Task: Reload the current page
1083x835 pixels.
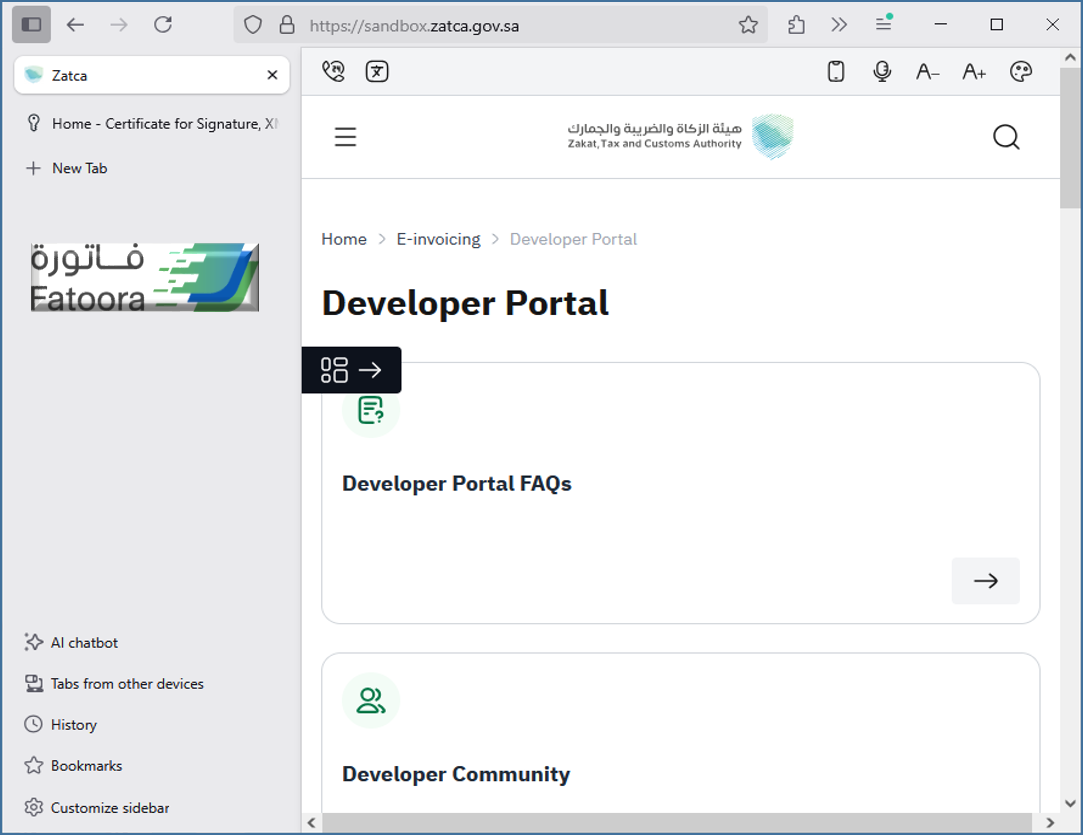Action: click(x=163, y=25)
